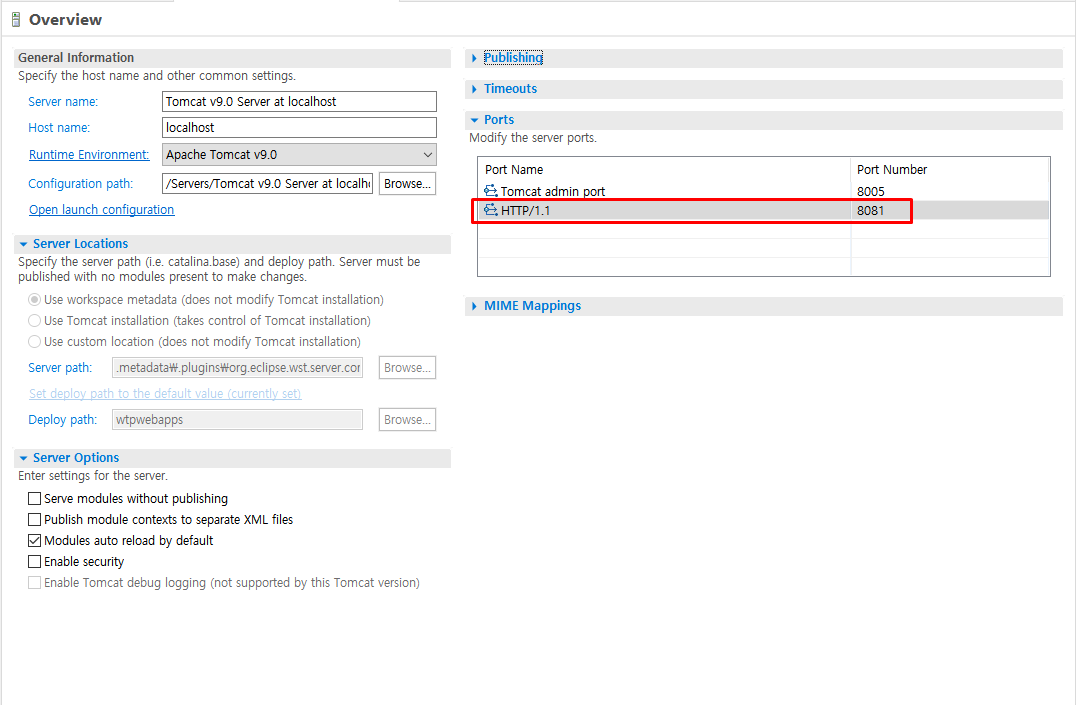Viewport: 1076px width, 705px height.
Task: Click the port icon beside Tomcat admin port
Action: pos(491,191)
